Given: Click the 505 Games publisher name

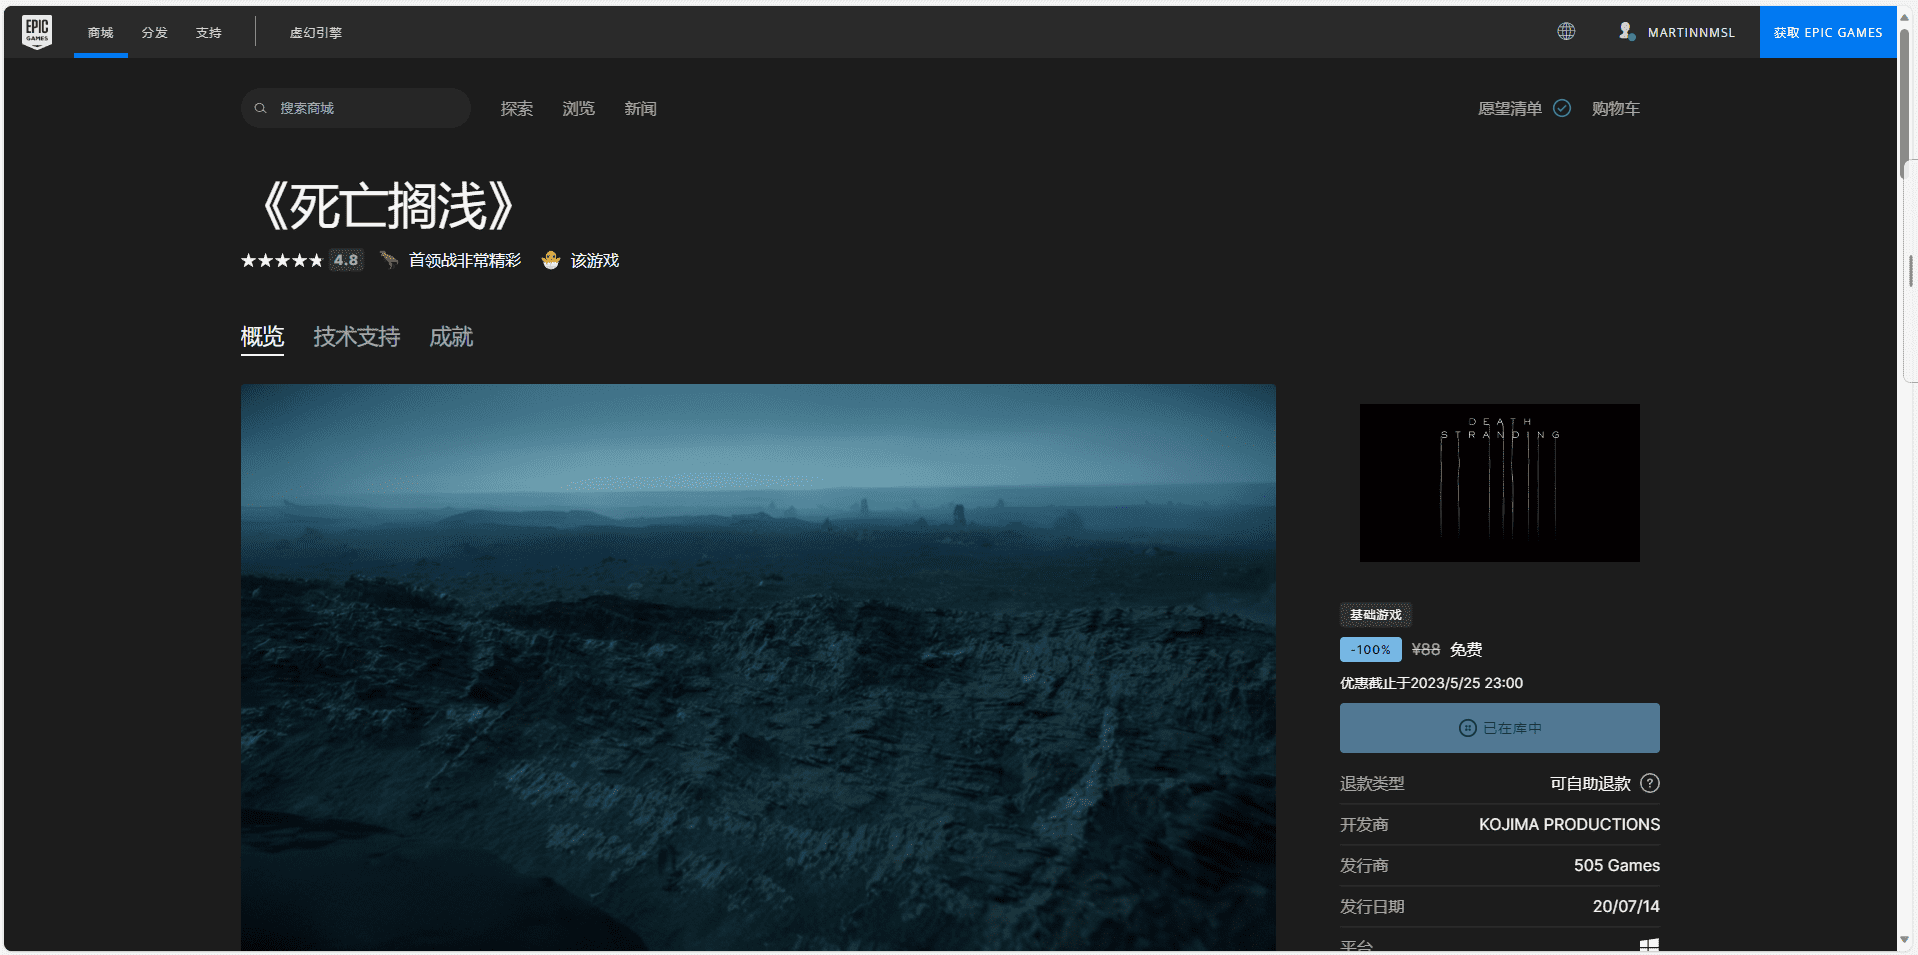Looking at the screenshot, I should [x=1617, y=865].
